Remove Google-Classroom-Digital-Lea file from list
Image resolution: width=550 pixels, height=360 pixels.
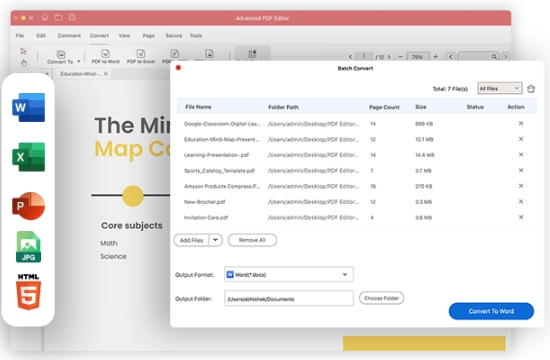(x=521, y=123)
